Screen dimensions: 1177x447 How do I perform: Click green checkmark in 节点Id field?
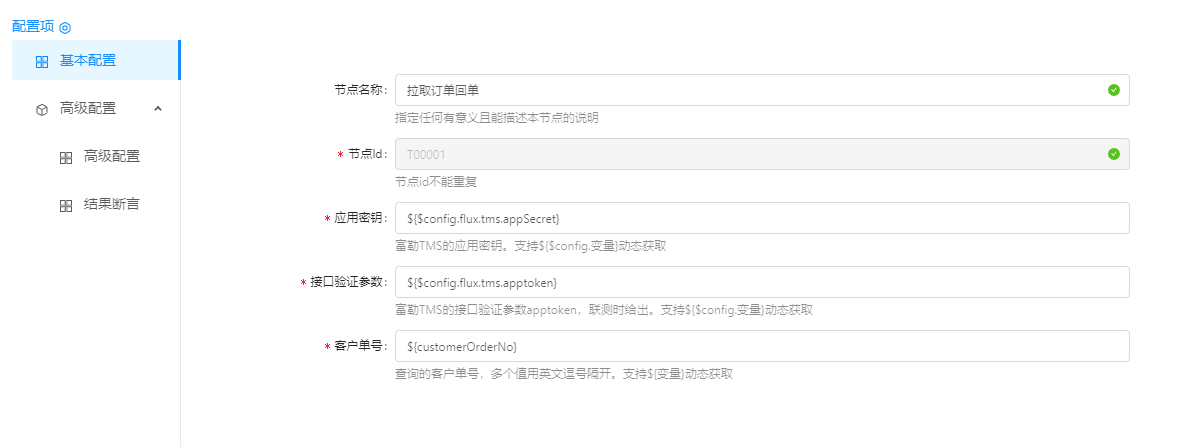click(1113, 154)
